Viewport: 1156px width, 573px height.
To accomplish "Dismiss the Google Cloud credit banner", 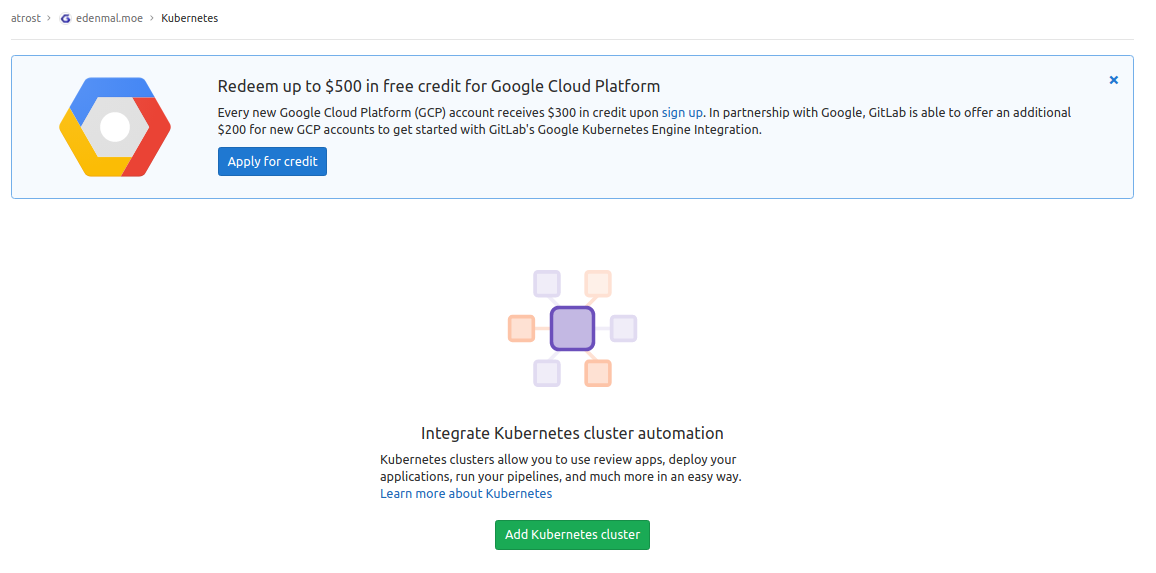I will pyautogui.click(x=1113, y=80).
